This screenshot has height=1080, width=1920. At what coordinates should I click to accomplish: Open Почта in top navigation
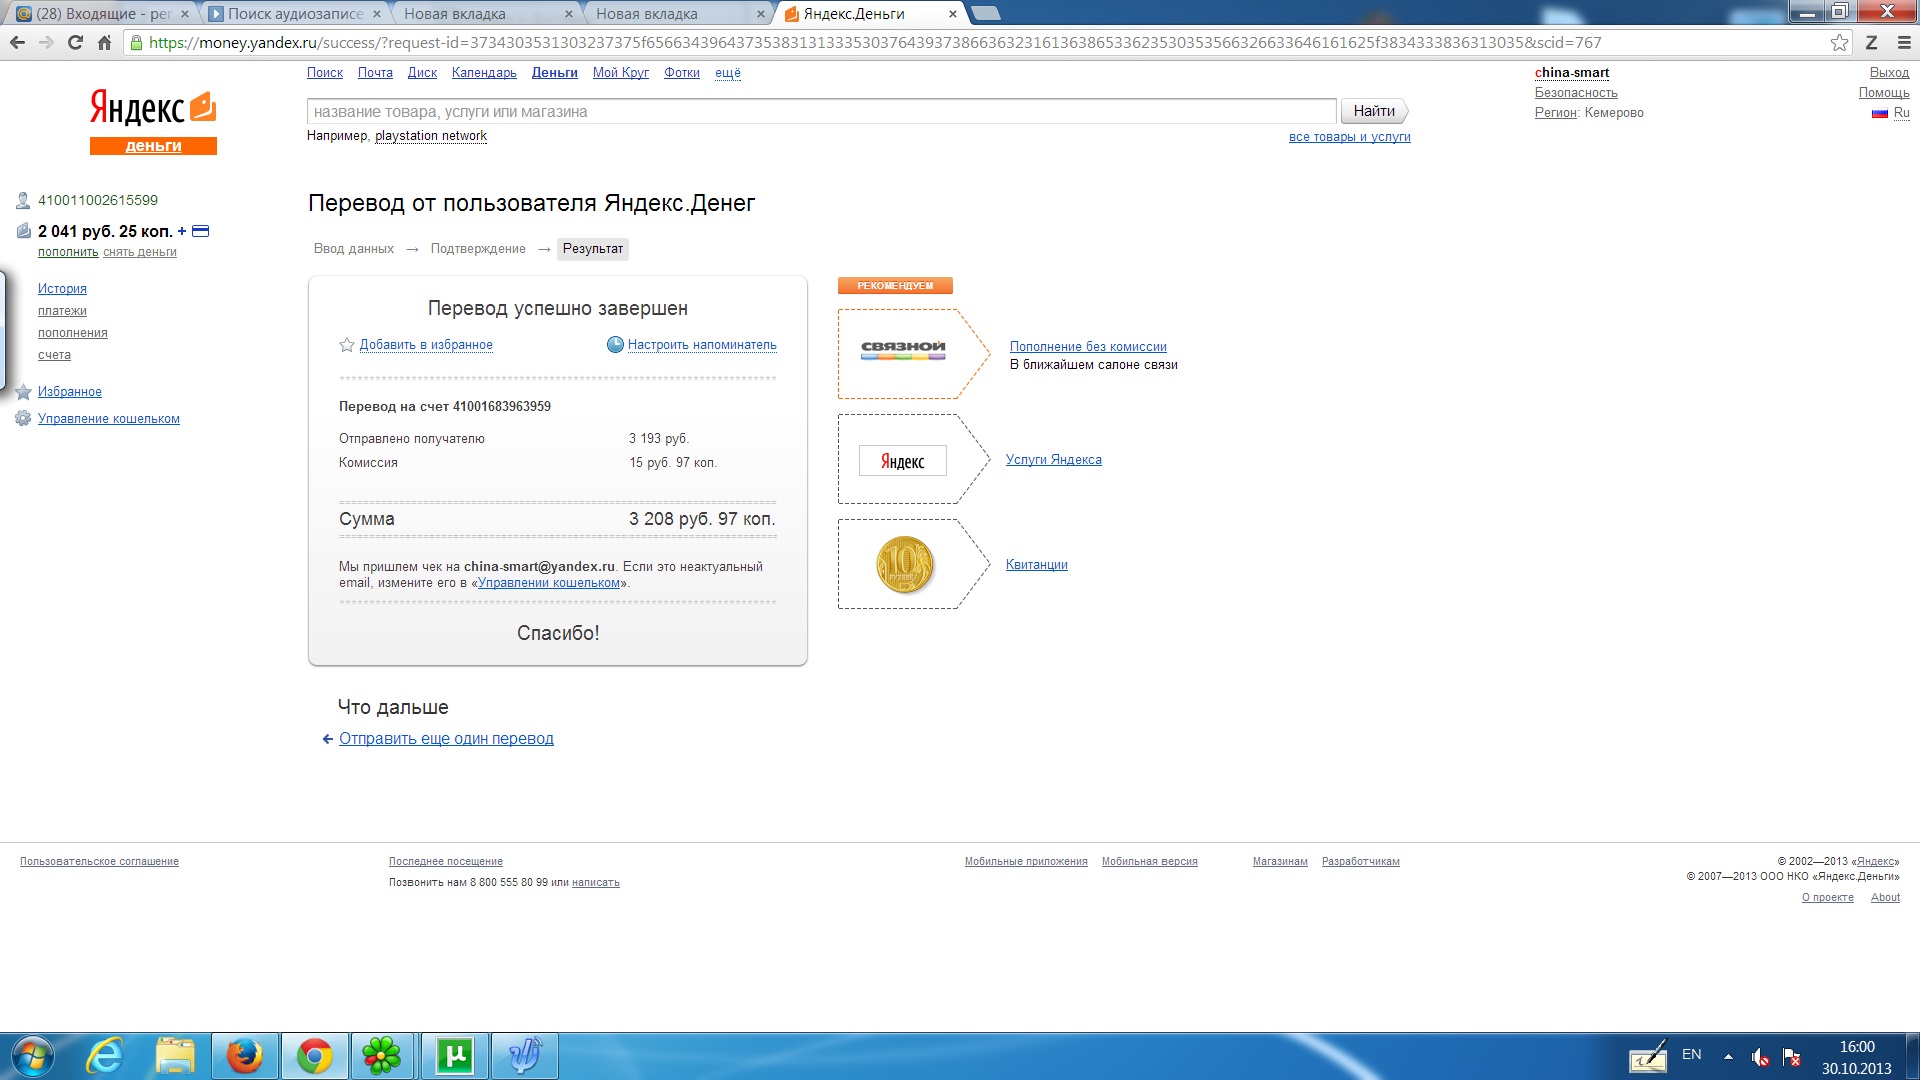(x=375, y=73)
